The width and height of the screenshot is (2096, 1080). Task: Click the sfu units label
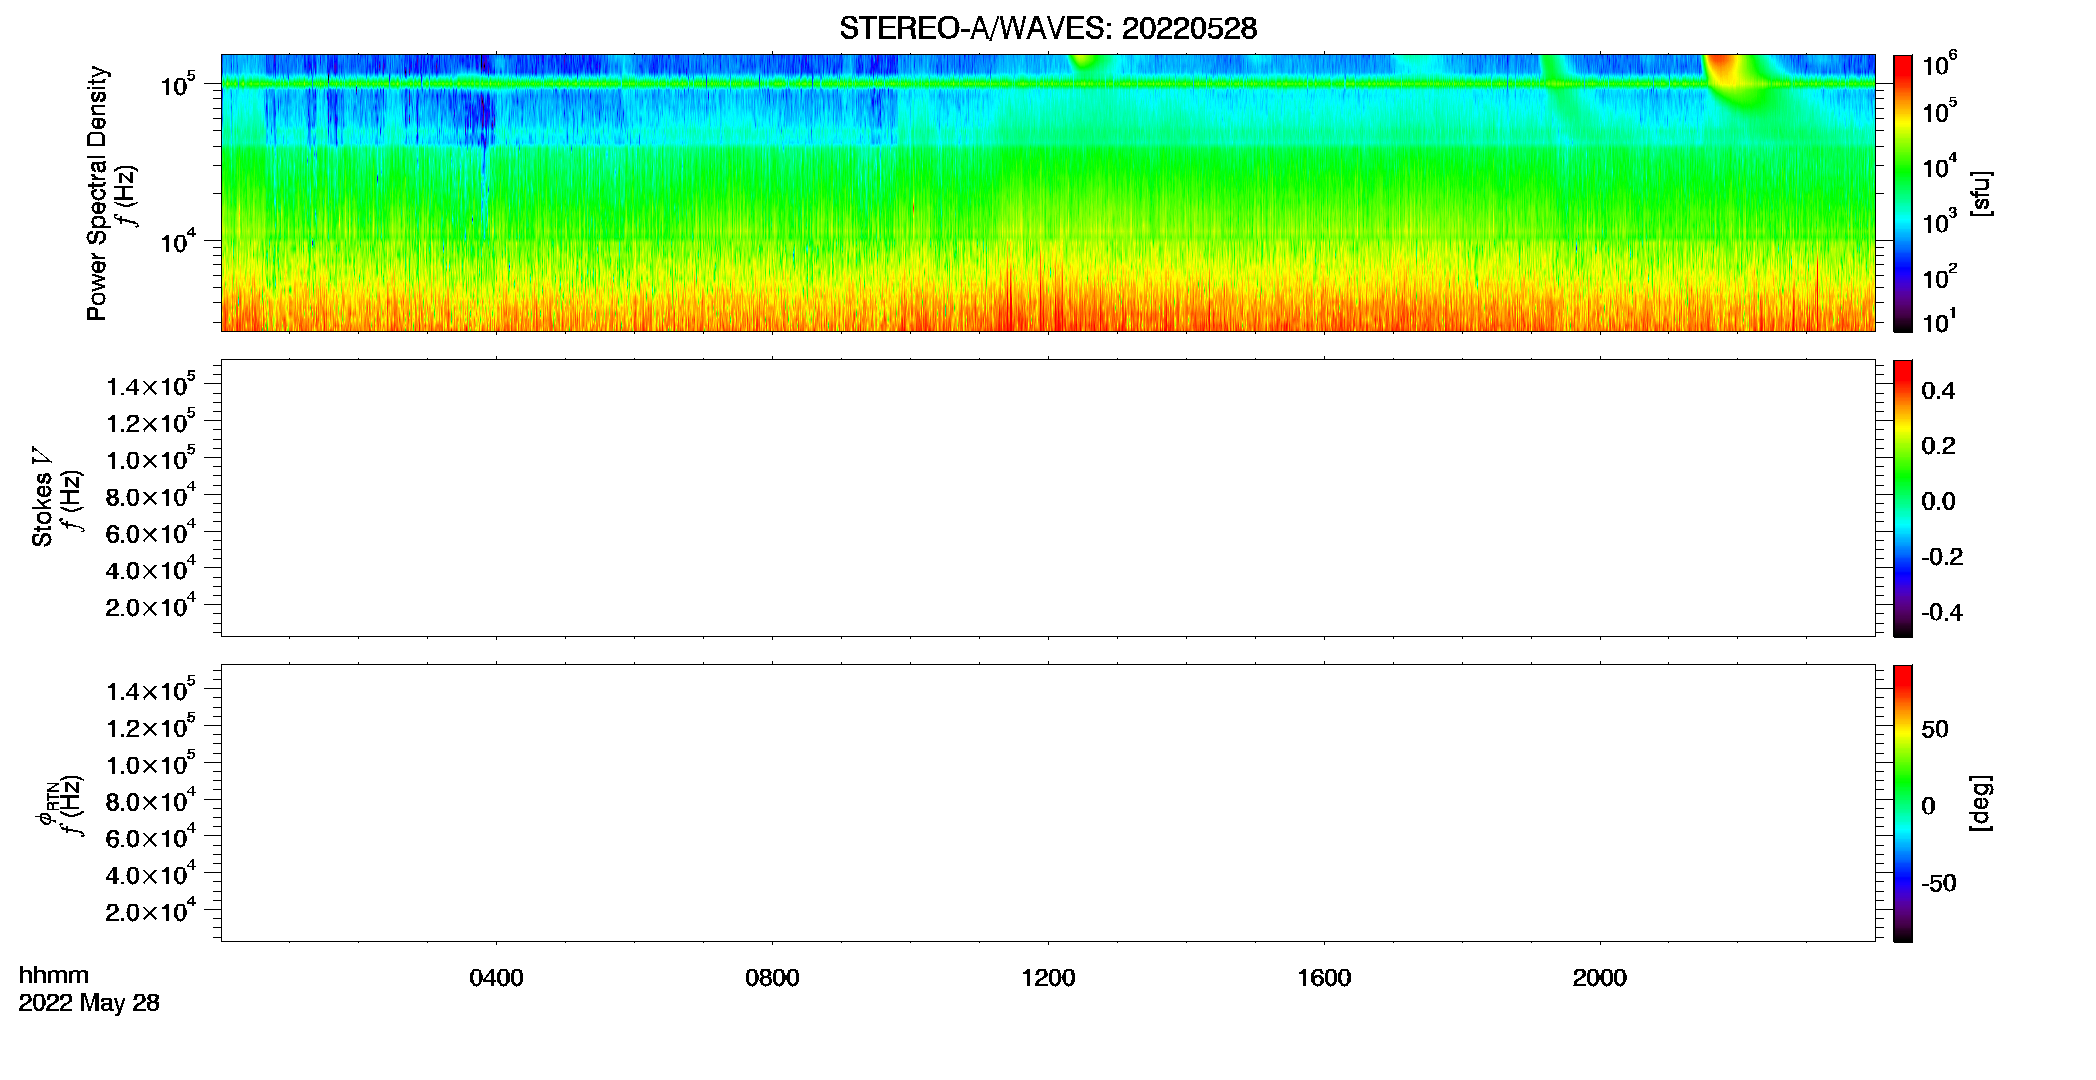[1981, 193]
